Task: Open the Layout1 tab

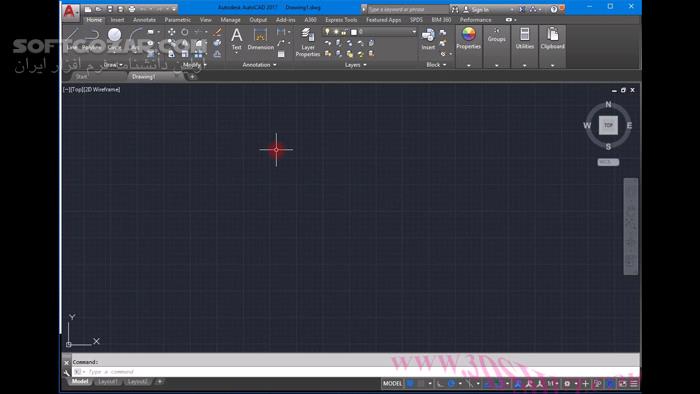Action: tap(108, 382)
